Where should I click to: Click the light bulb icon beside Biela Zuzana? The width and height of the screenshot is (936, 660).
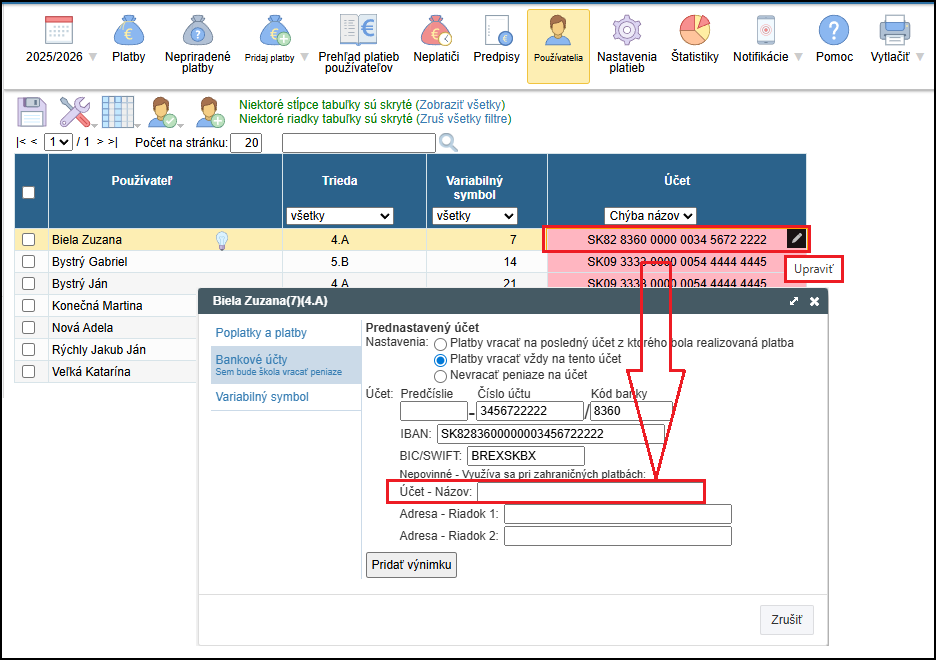point(223,240)
